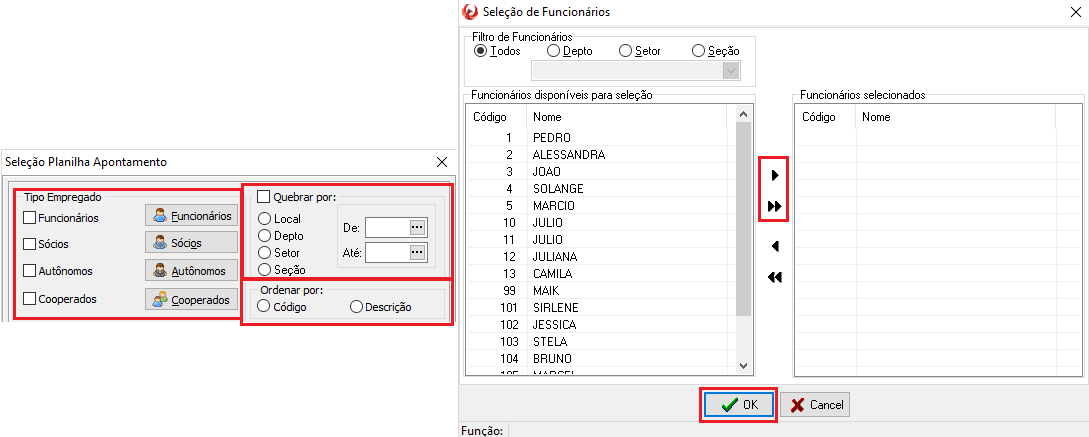The width and height of the screenshot is (1089, 437).
Task: Click the available list scrollbar up arrow
Action: point(743,114)
